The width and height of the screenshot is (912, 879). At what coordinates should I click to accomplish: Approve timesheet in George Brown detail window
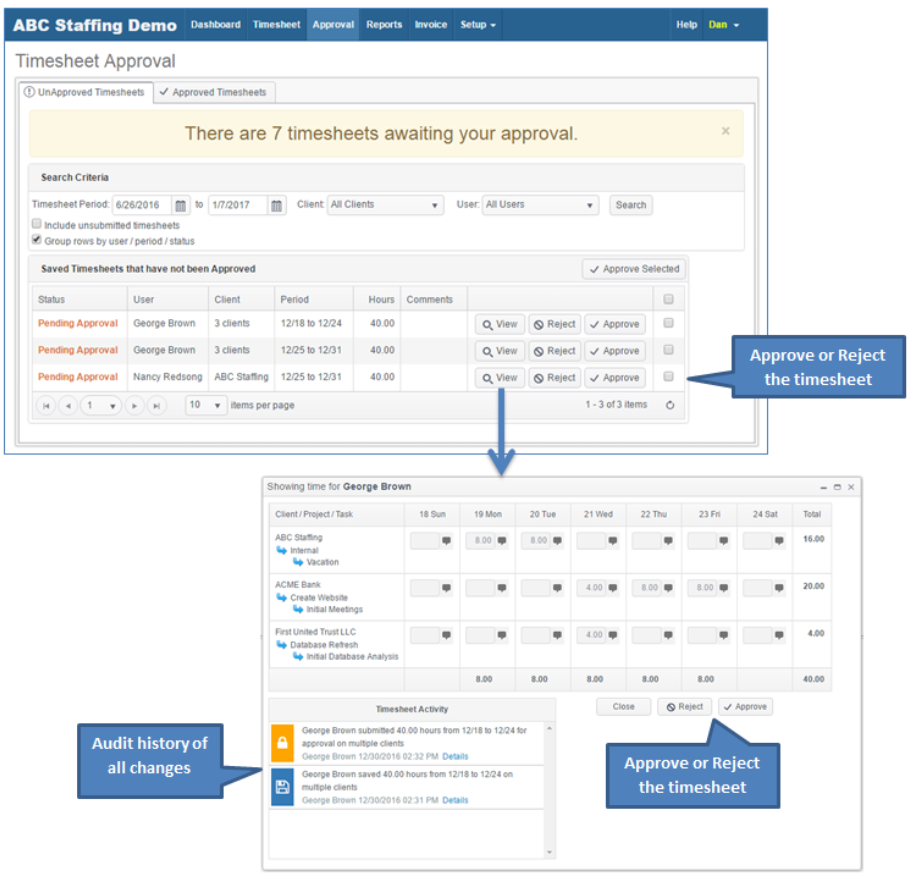[745, 707]
